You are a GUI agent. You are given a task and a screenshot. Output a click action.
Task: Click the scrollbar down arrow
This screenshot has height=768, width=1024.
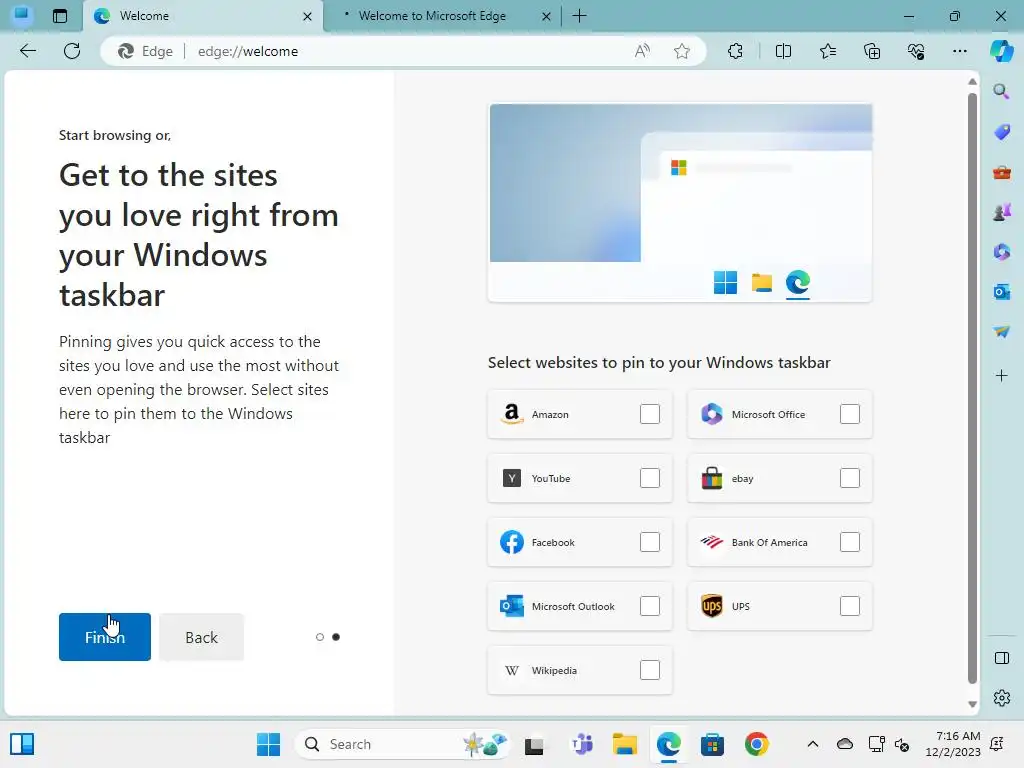pyautogui.click(x=972, y=704)
